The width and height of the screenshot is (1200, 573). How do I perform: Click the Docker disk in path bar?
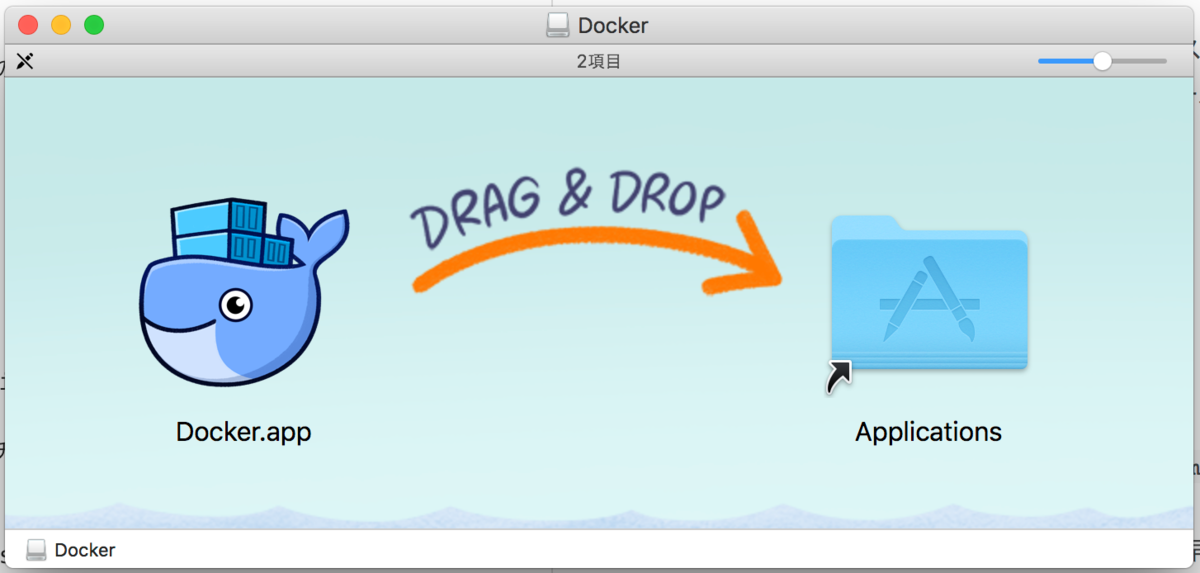click(x=37, y=550)
